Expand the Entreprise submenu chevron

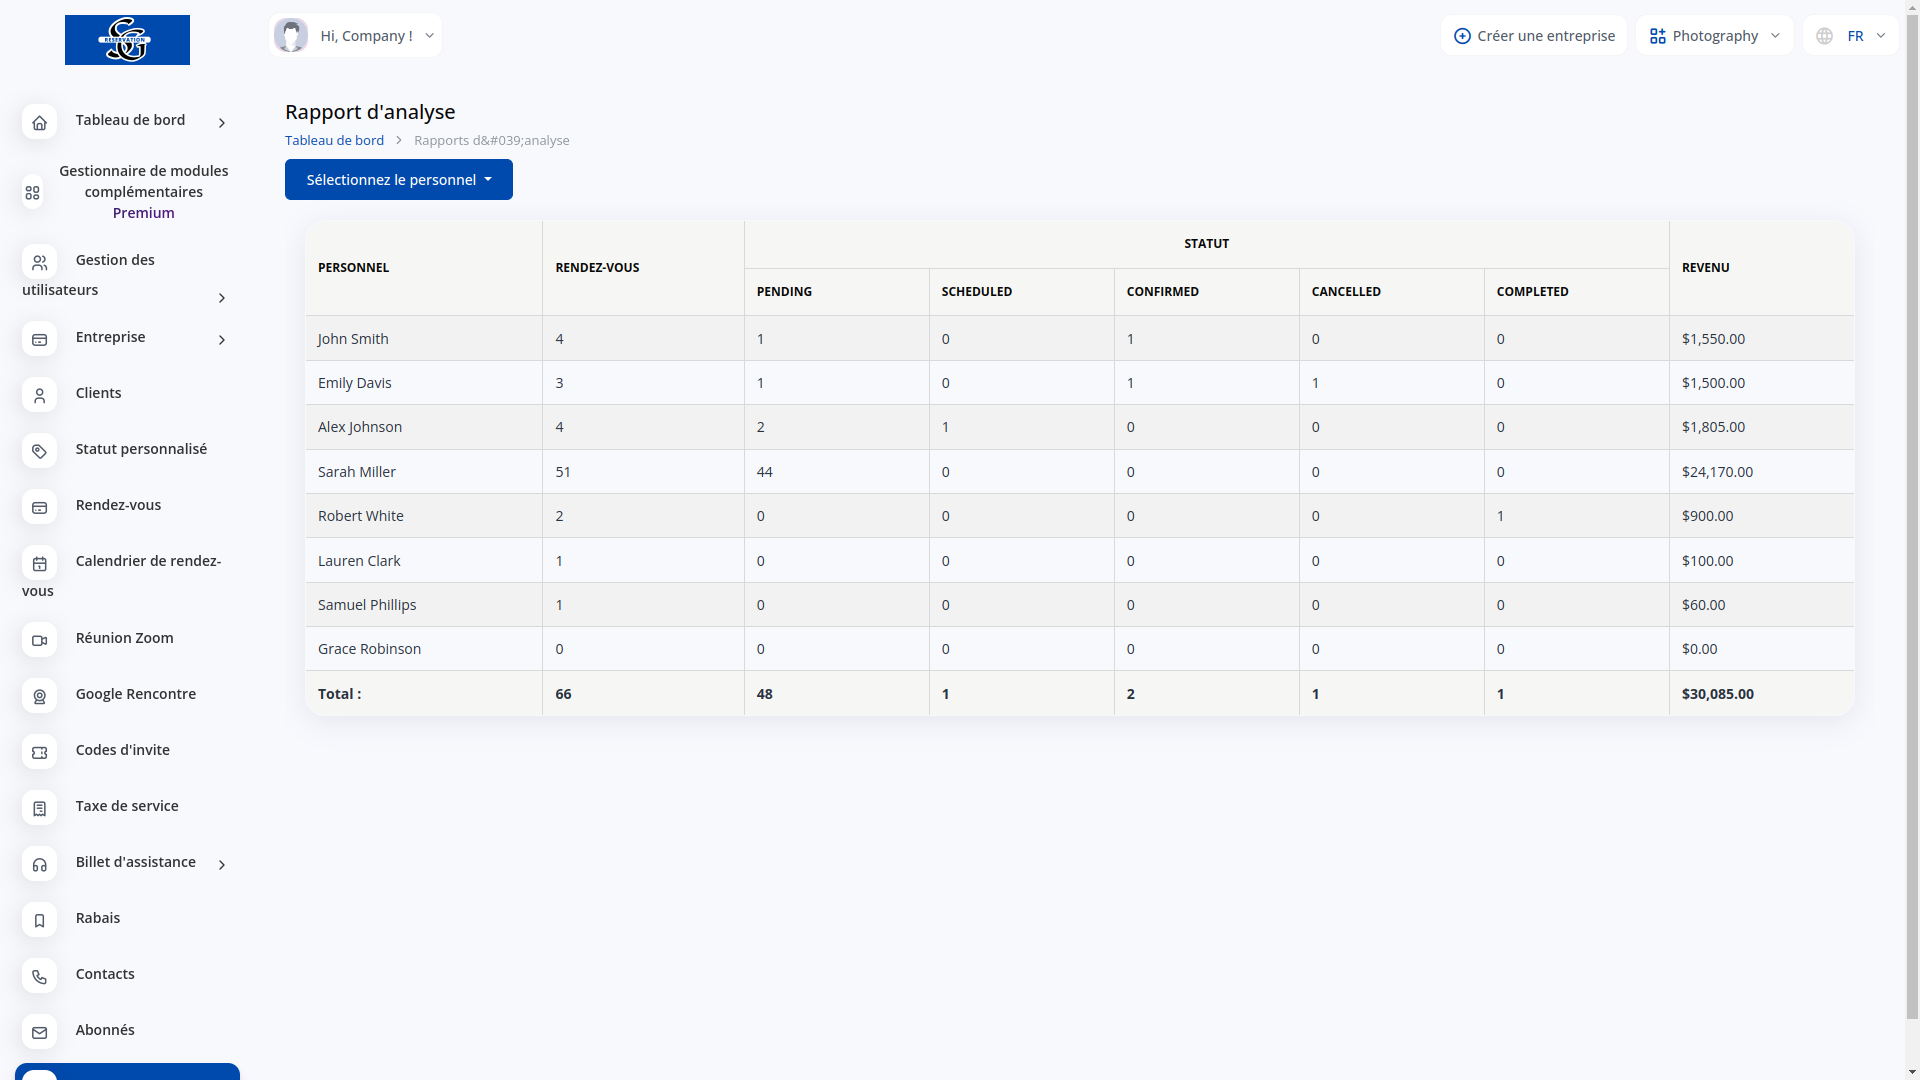[222, 340]
